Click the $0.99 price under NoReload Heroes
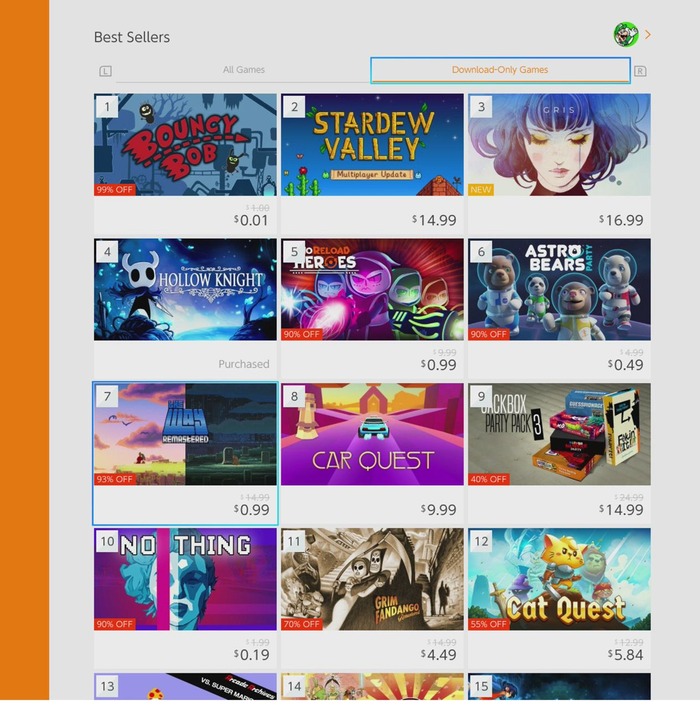This screenshot has width=700, height=709. (438, 365)
